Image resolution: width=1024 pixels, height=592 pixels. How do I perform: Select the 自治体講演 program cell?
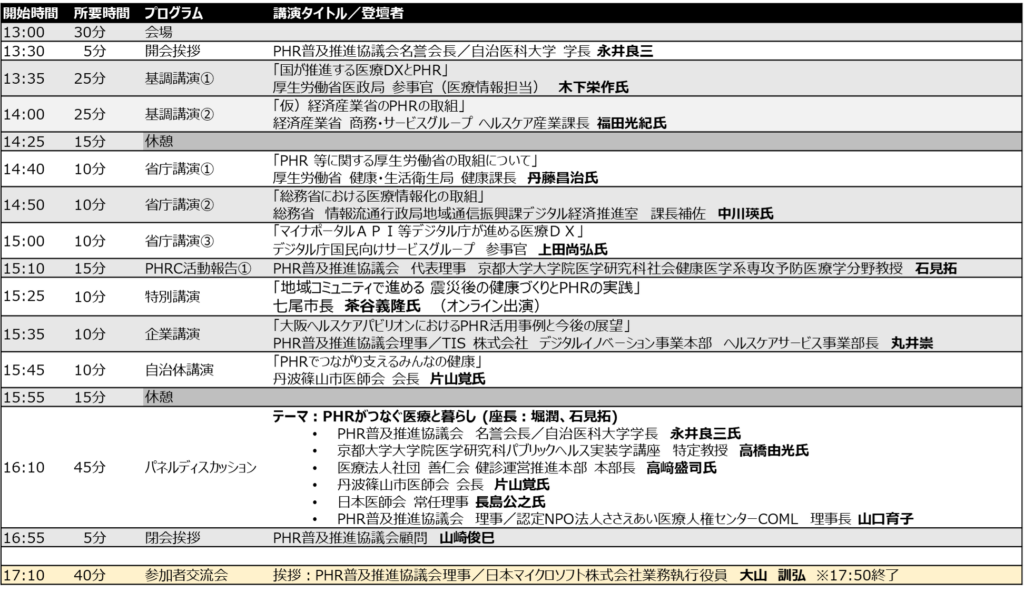coord(180,369)
